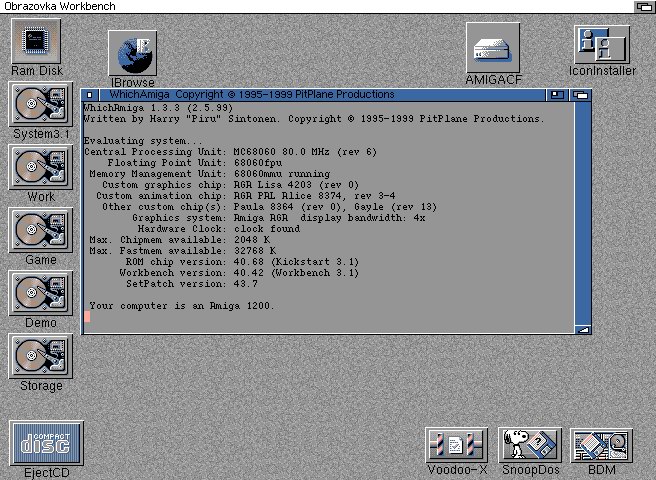The width and height of the screenshot is (656, 480).
Task: Click the 'Paula 8364' chip text
Action: coord(264,207)
